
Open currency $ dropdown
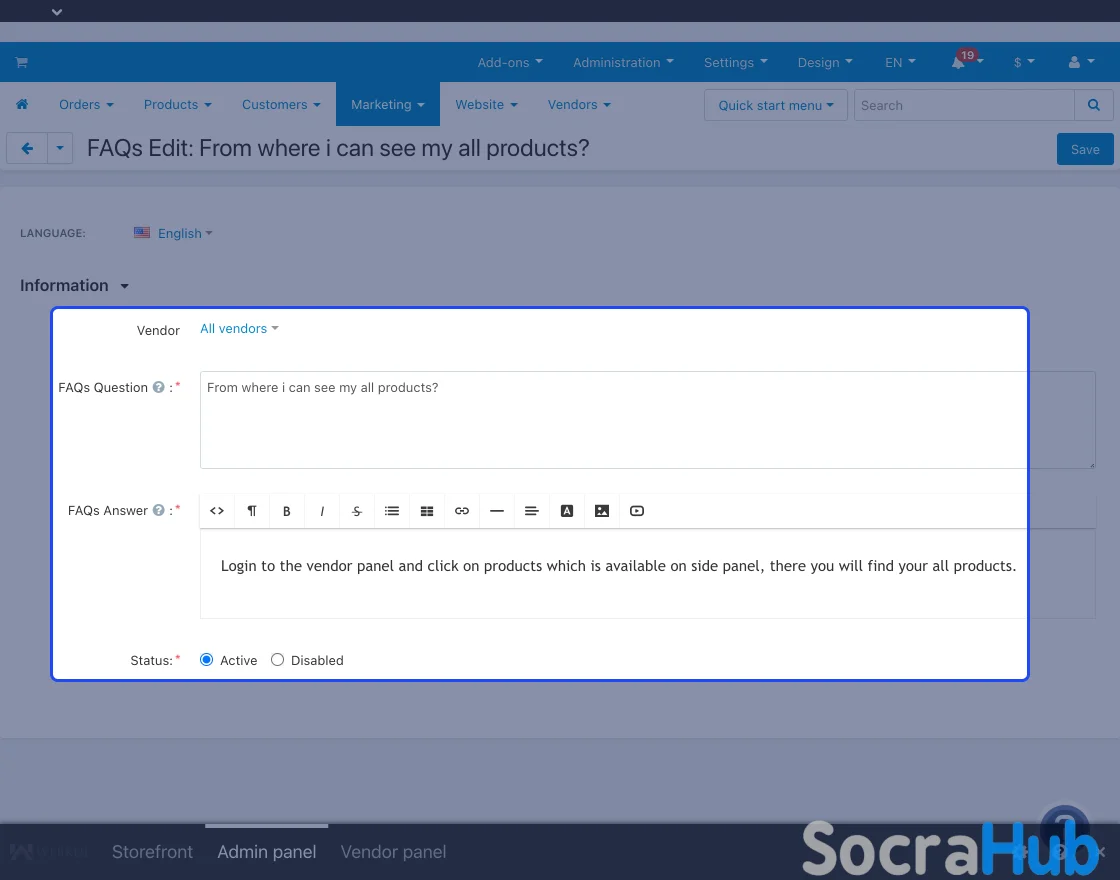(x=1024, y=62)
